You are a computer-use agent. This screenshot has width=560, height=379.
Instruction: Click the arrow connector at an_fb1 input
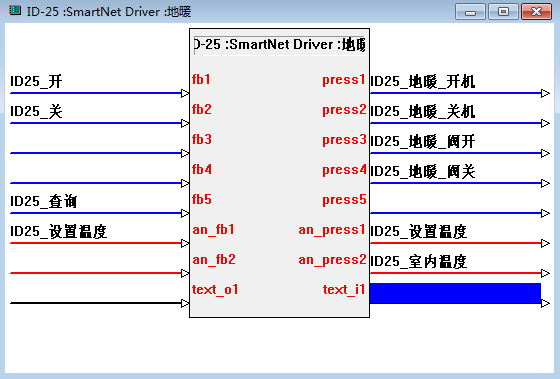[x=185, y=243]
